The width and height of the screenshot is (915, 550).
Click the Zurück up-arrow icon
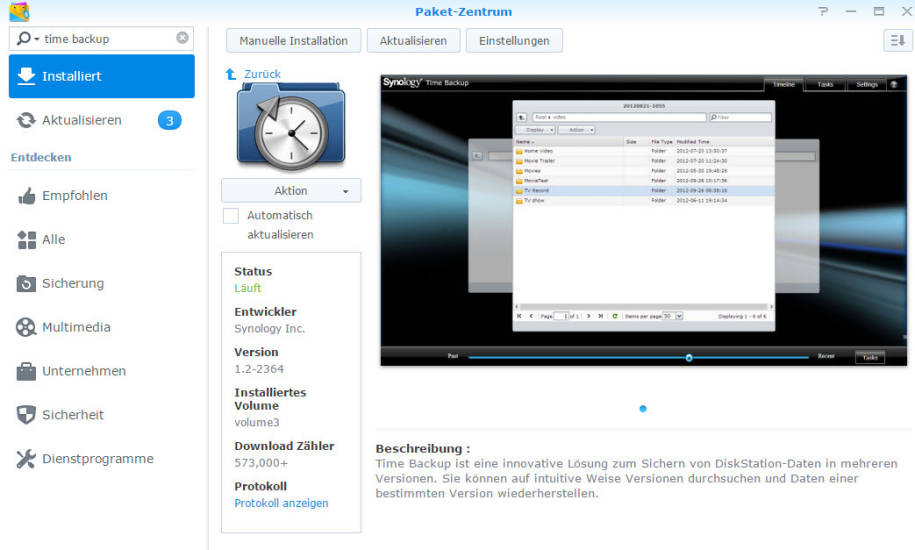pos(231,74)
